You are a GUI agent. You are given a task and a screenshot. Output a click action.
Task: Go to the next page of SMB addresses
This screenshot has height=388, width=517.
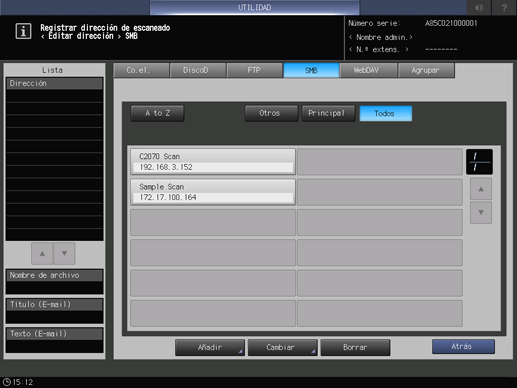point(481,212)
